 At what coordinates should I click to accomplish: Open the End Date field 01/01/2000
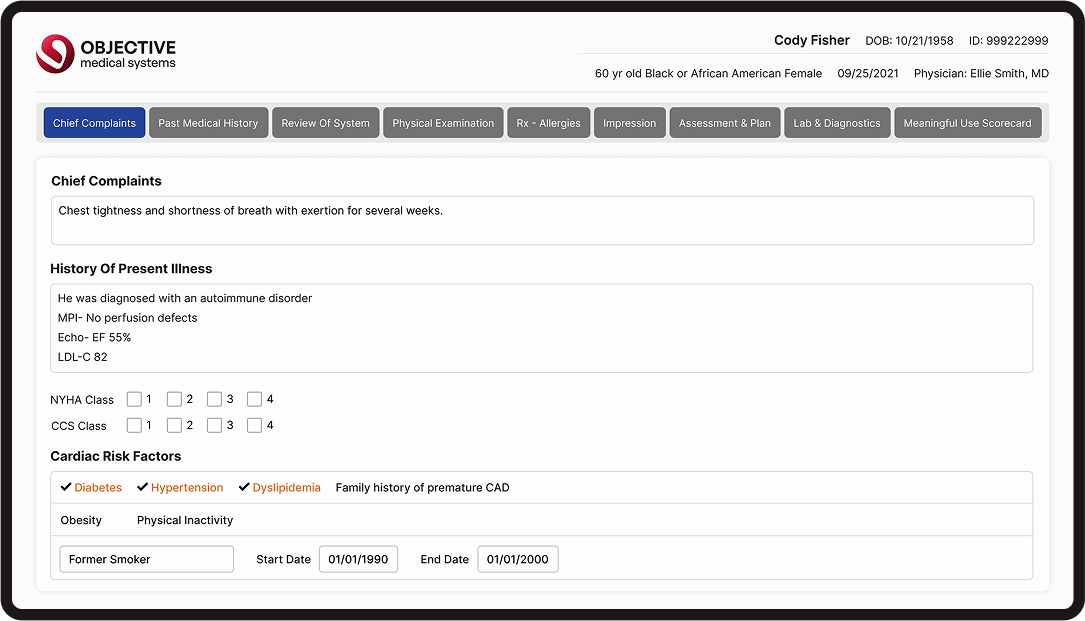click(517, 559)
